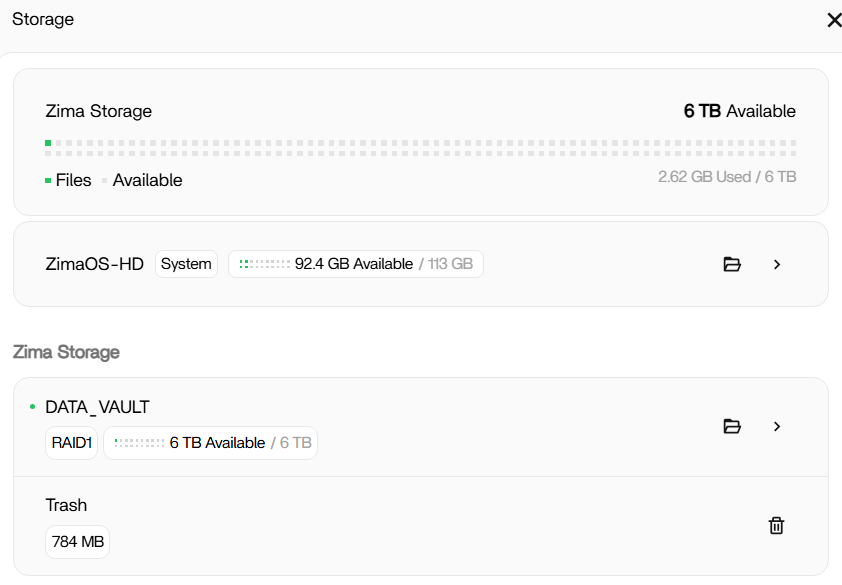Click the Available legend label
The width and height of the screenshot is (842, 585).
[147, 181]
